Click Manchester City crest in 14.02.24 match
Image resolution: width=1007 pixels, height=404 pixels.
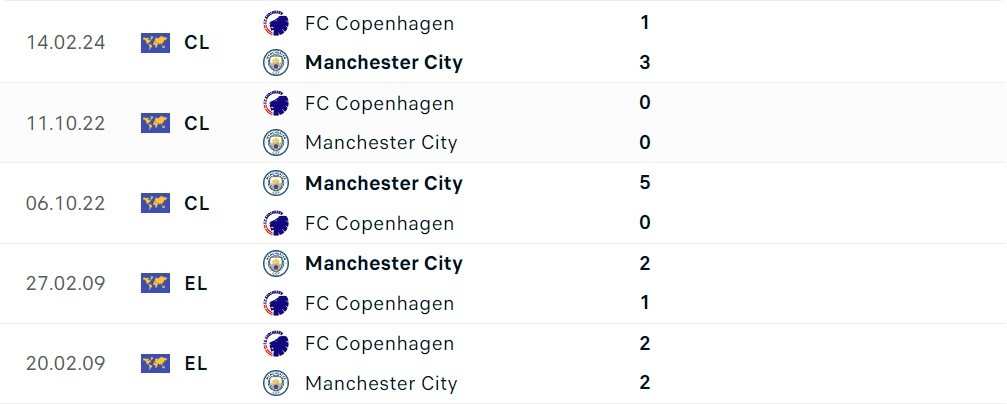tap(275, 63)
